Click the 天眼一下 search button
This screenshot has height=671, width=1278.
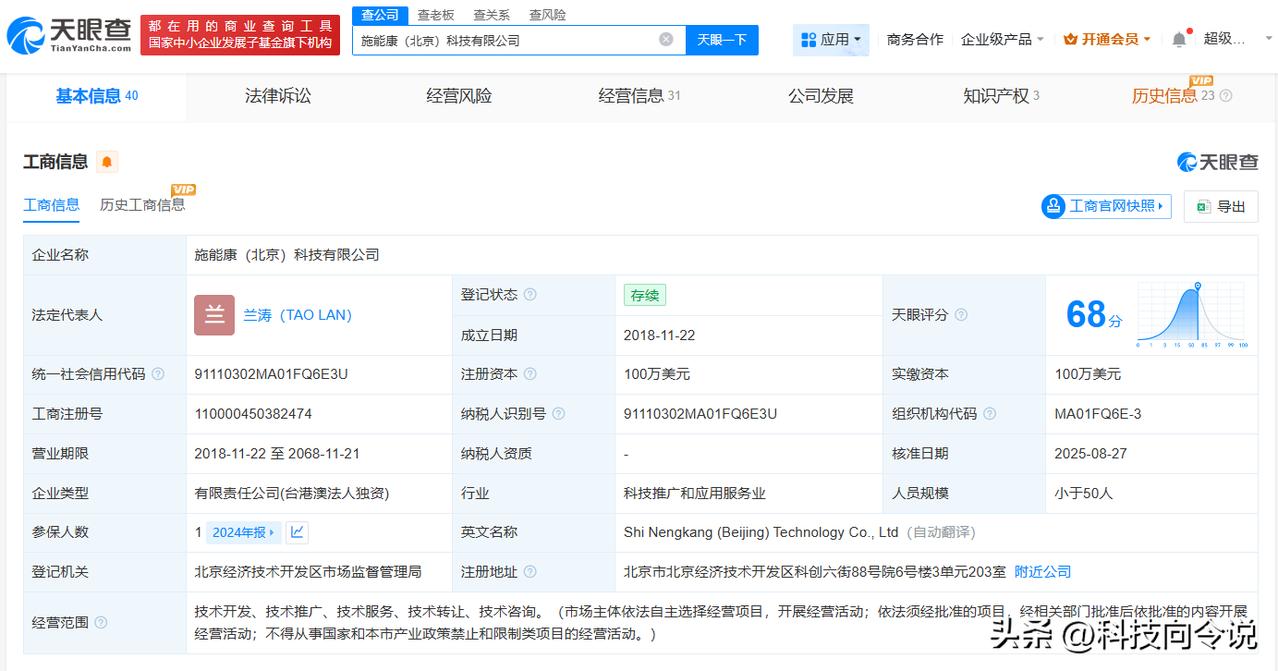click(x=722, y=40)
